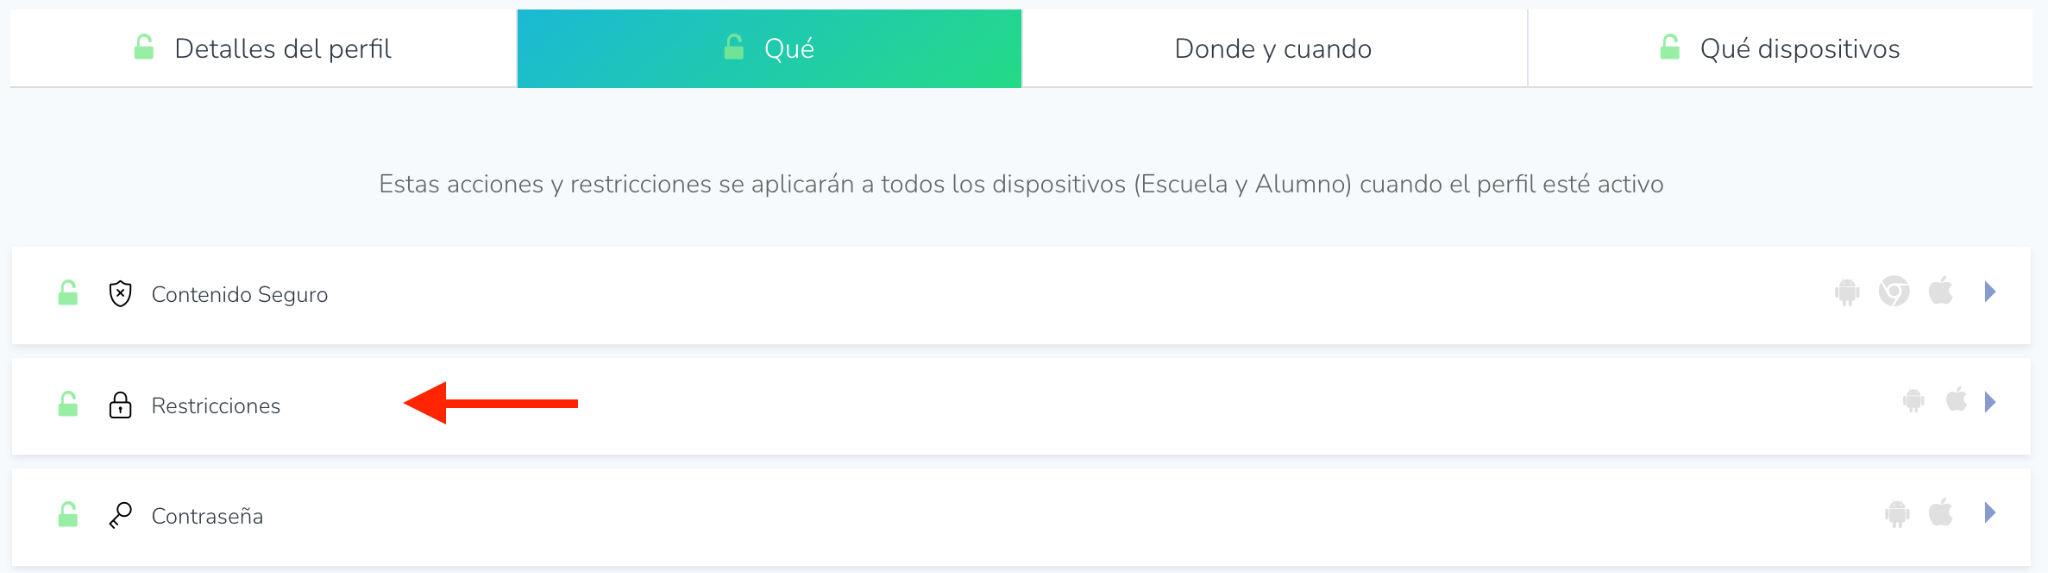Click the Chrome icon in Contenido Seguro row
The width and height of the screenshot is (2048, 573).
(x=1893, y=292)
